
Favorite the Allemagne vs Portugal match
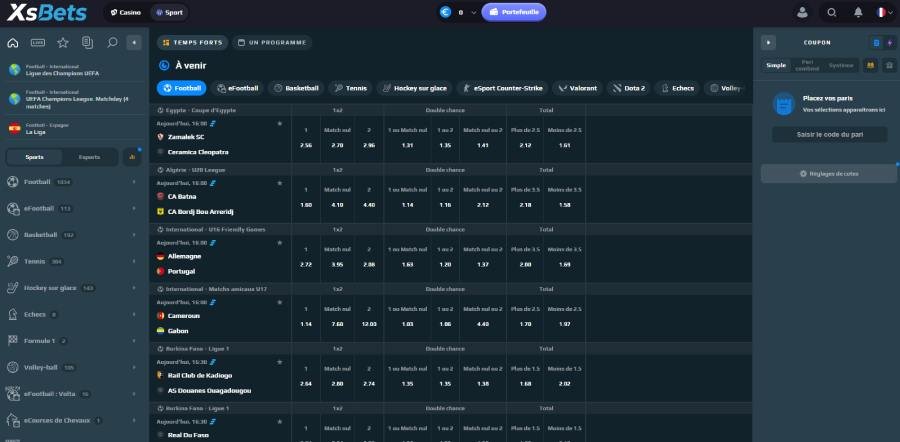click(280, 243)
